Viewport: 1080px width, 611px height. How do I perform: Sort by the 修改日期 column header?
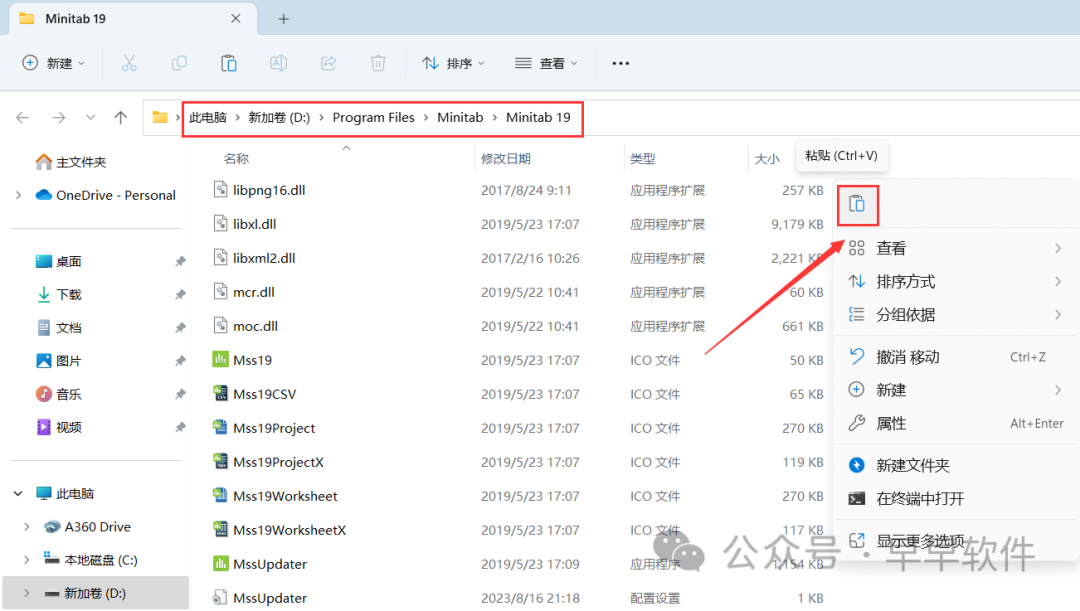(506, 158)
